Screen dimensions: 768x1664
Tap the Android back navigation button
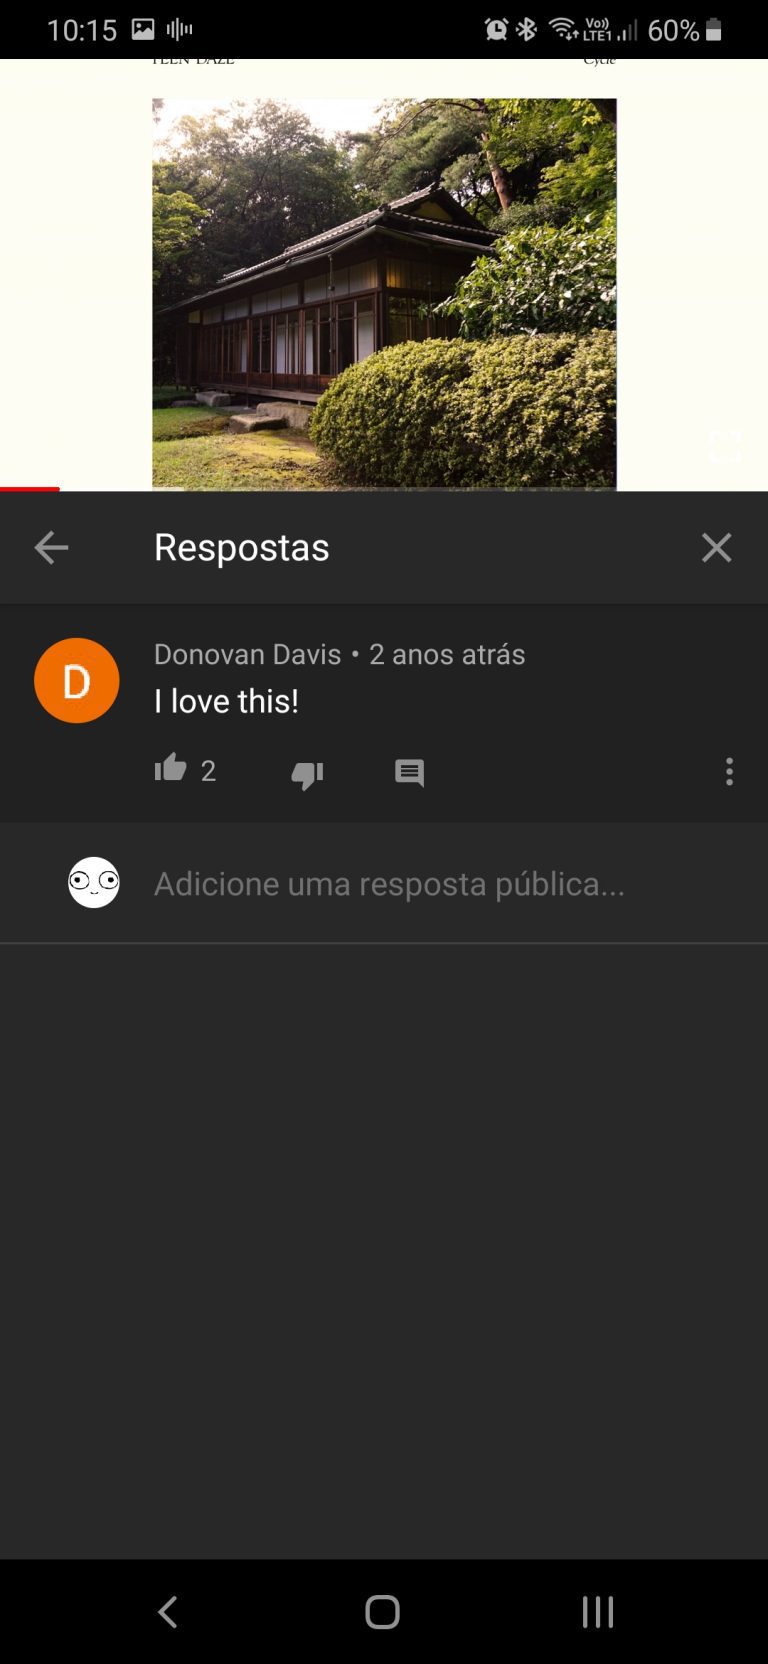pyautogui.click(x=168, y=1611)
